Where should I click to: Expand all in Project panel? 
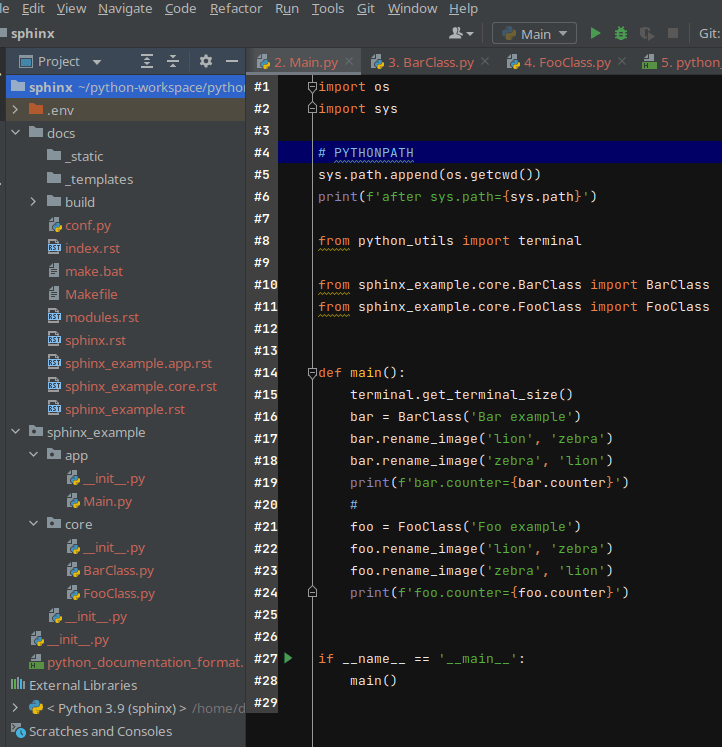[147, 61]
